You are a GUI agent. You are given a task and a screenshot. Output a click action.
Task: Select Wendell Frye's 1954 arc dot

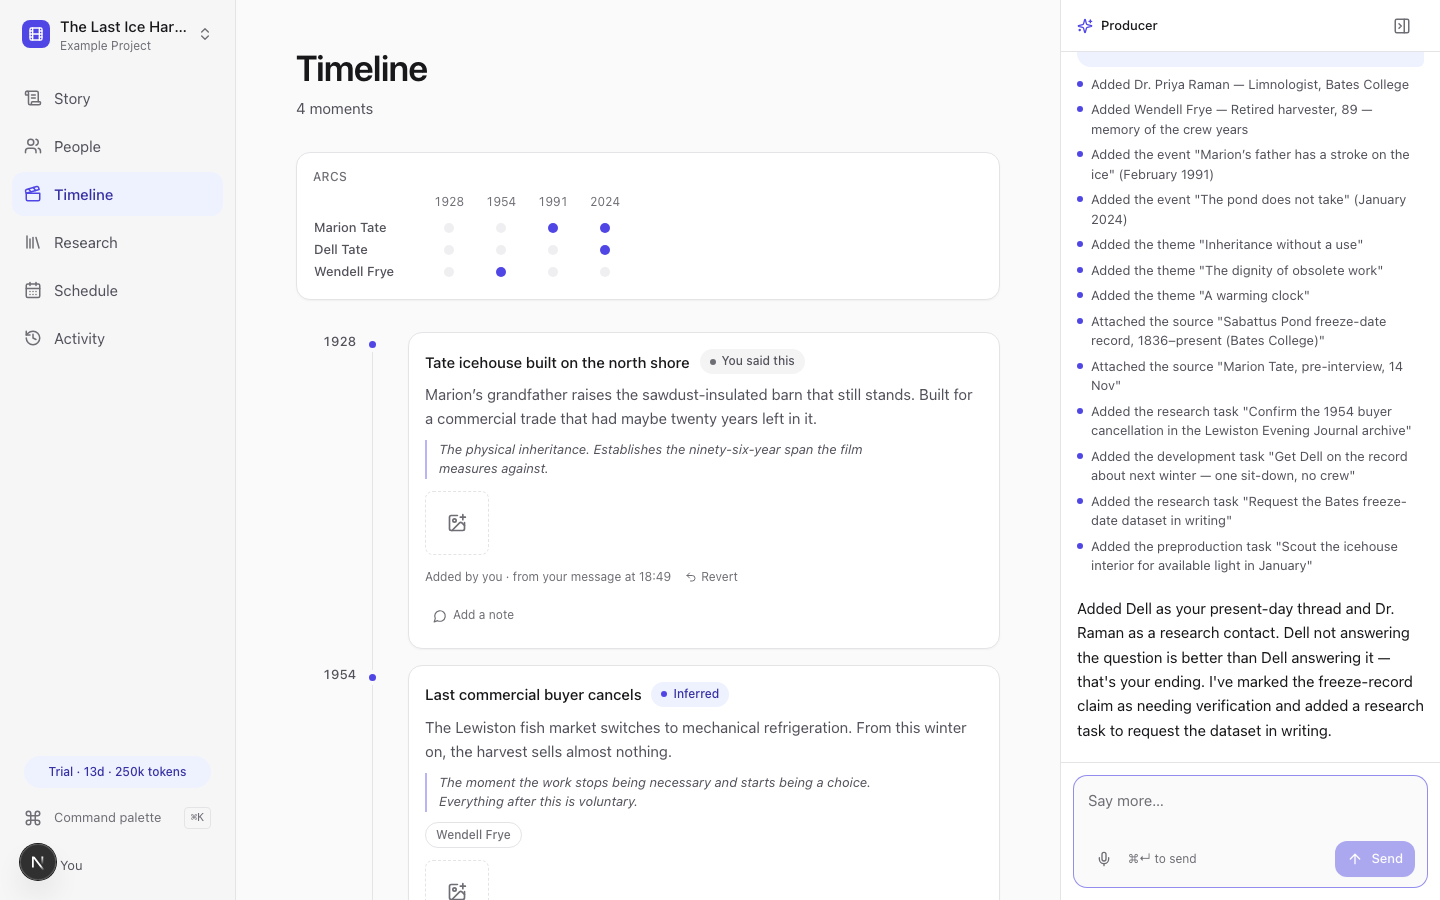click(x=501, y=272)
